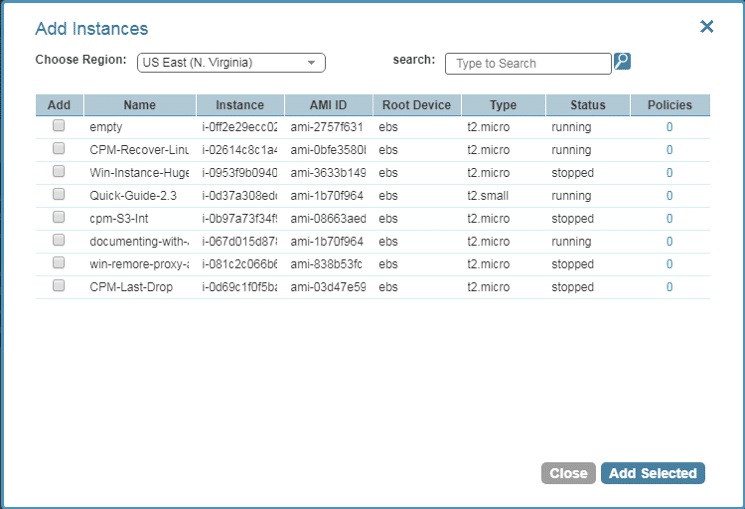
Task: Open policies count for empty instance
Action: (x=669, y=127)
